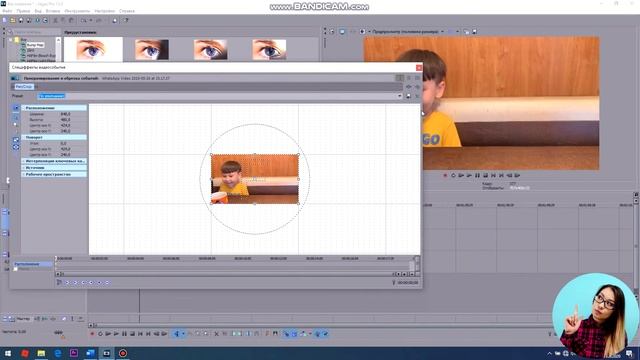Click the Ширина value 848,0
Image resolution: width=640 pixels, height=360 pixels.
point(65,114)
